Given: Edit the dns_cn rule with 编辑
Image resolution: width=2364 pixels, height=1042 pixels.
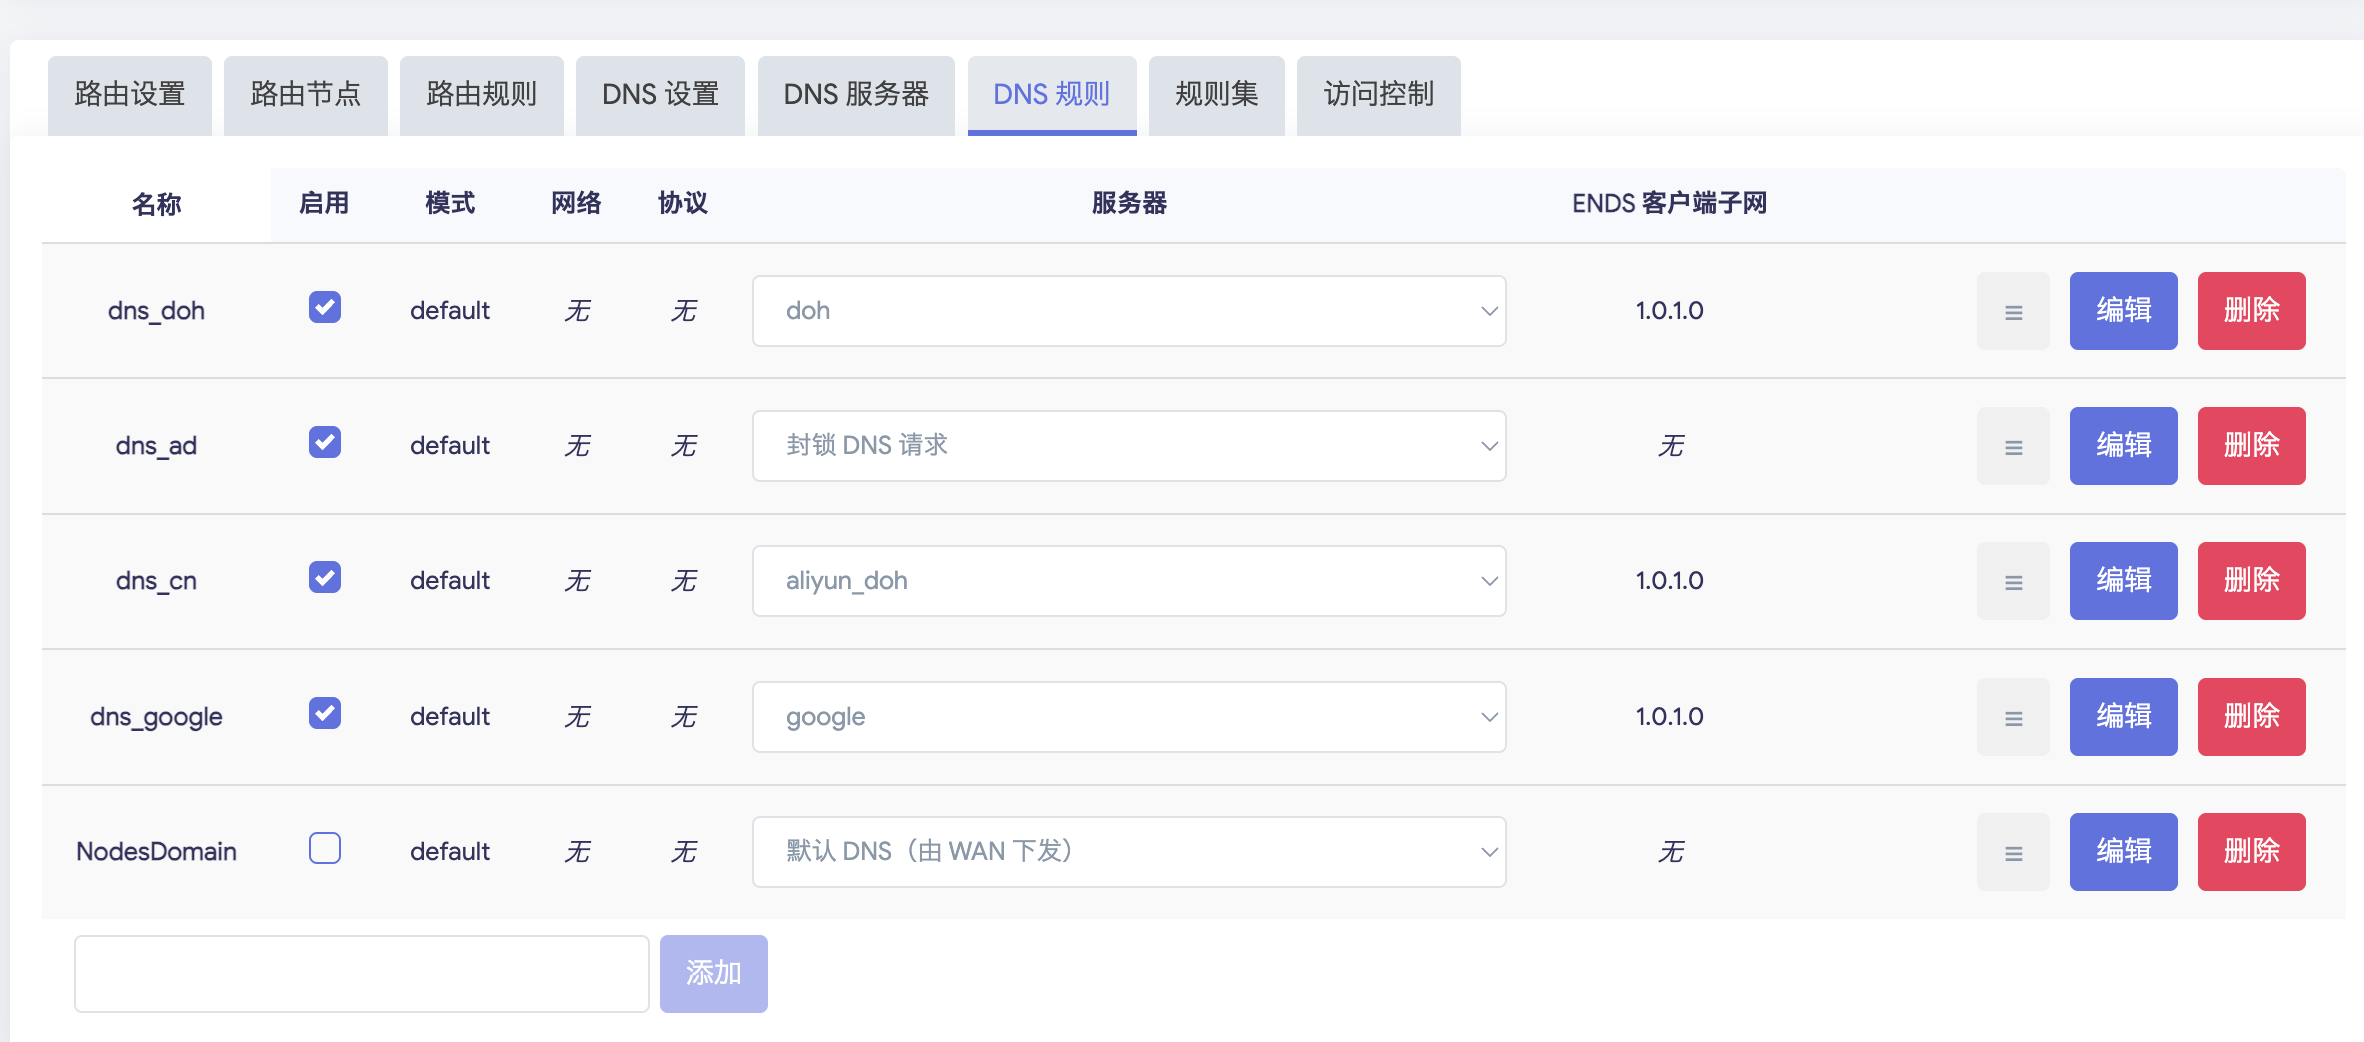Looking at the screenshot, I should (2123, 581).
